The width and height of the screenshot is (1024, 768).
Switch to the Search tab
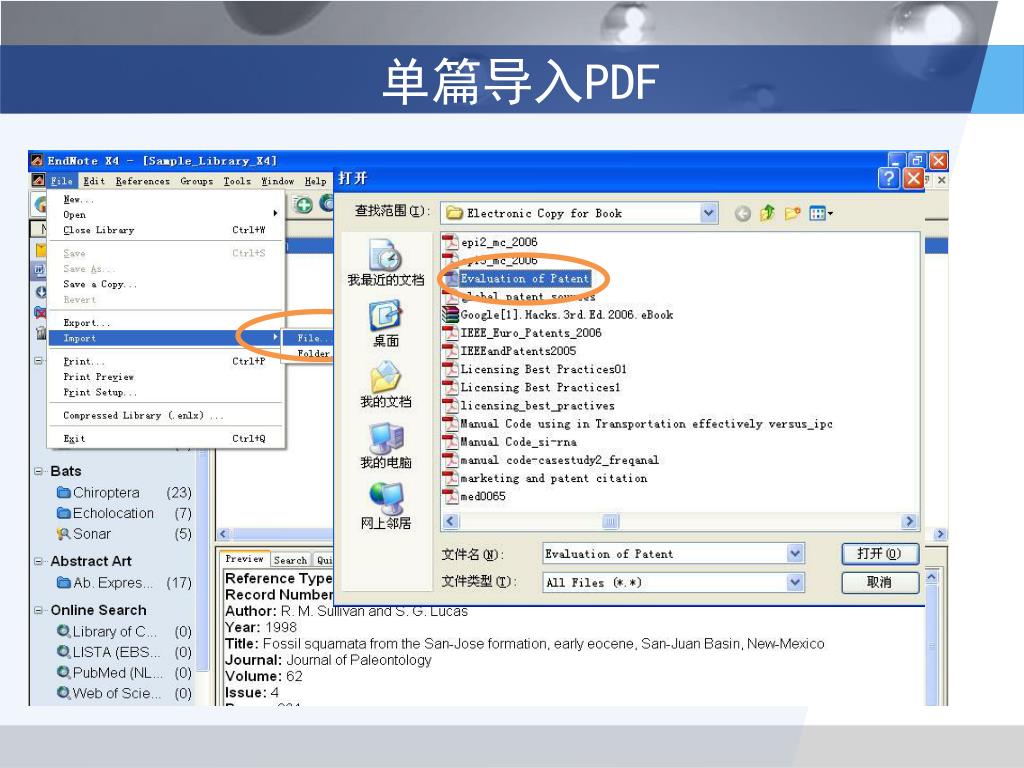290,560
